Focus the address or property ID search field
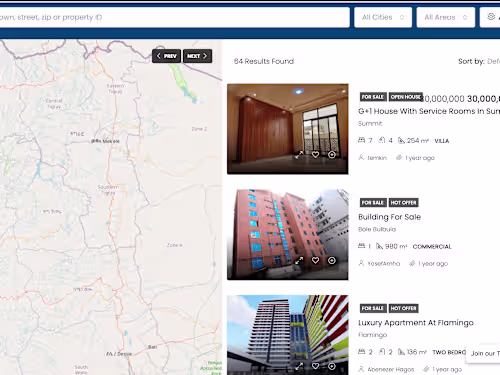 (173, 17)
